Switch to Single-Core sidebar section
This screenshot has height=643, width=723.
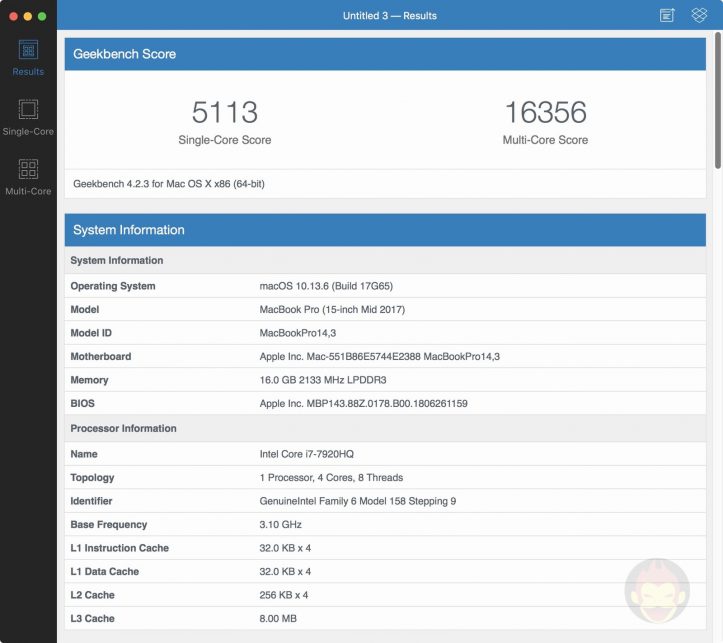(x=28, y=118)
